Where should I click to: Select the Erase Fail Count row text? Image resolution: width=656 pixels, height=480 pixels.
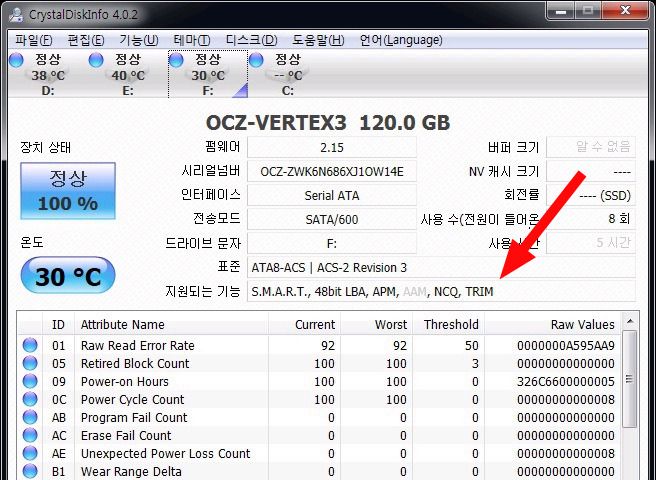[x=126, y=436]
